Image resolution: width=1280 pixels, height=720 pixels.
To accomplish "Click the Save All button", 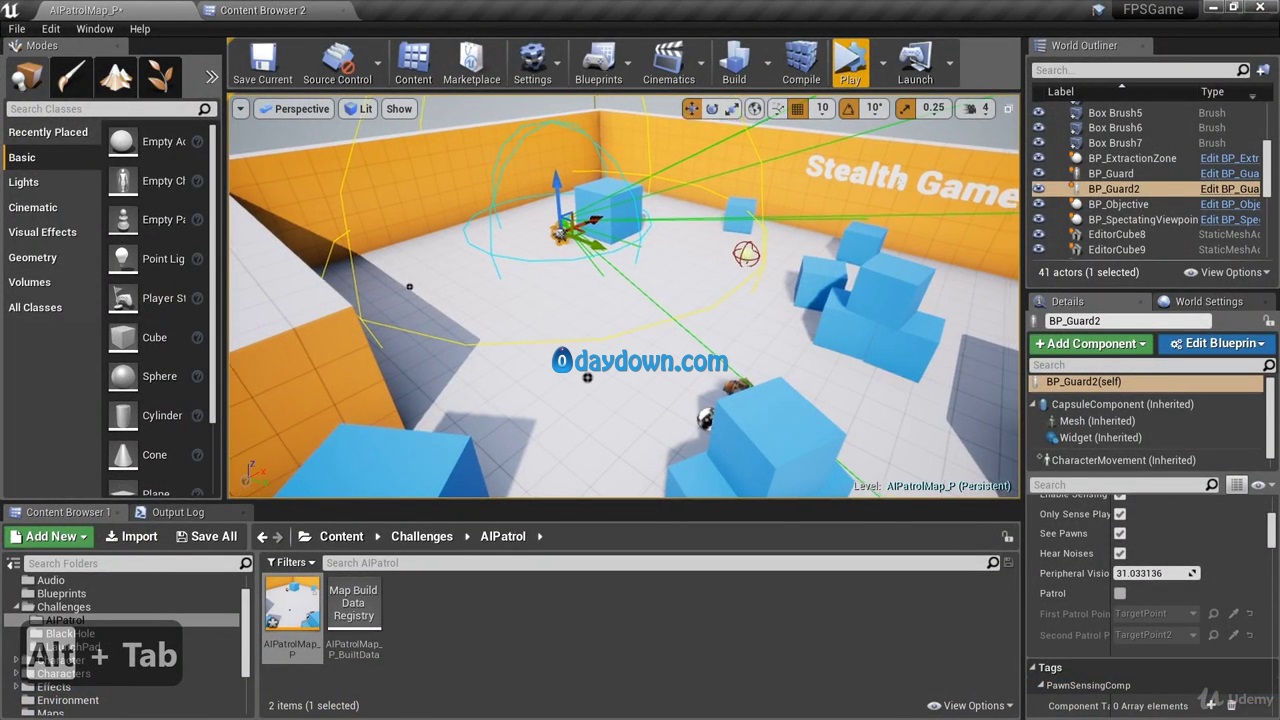I will [206, 536].
